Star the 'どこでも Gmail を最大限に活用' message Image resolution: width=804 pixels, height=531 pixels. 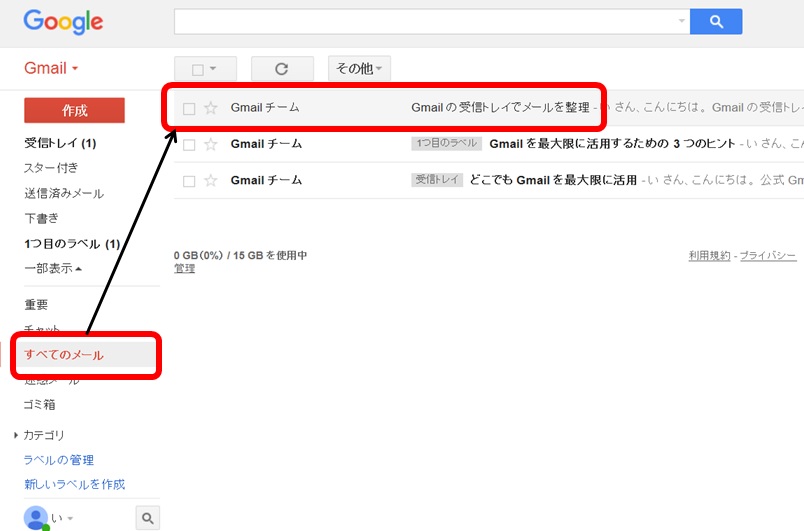(211, 180)
